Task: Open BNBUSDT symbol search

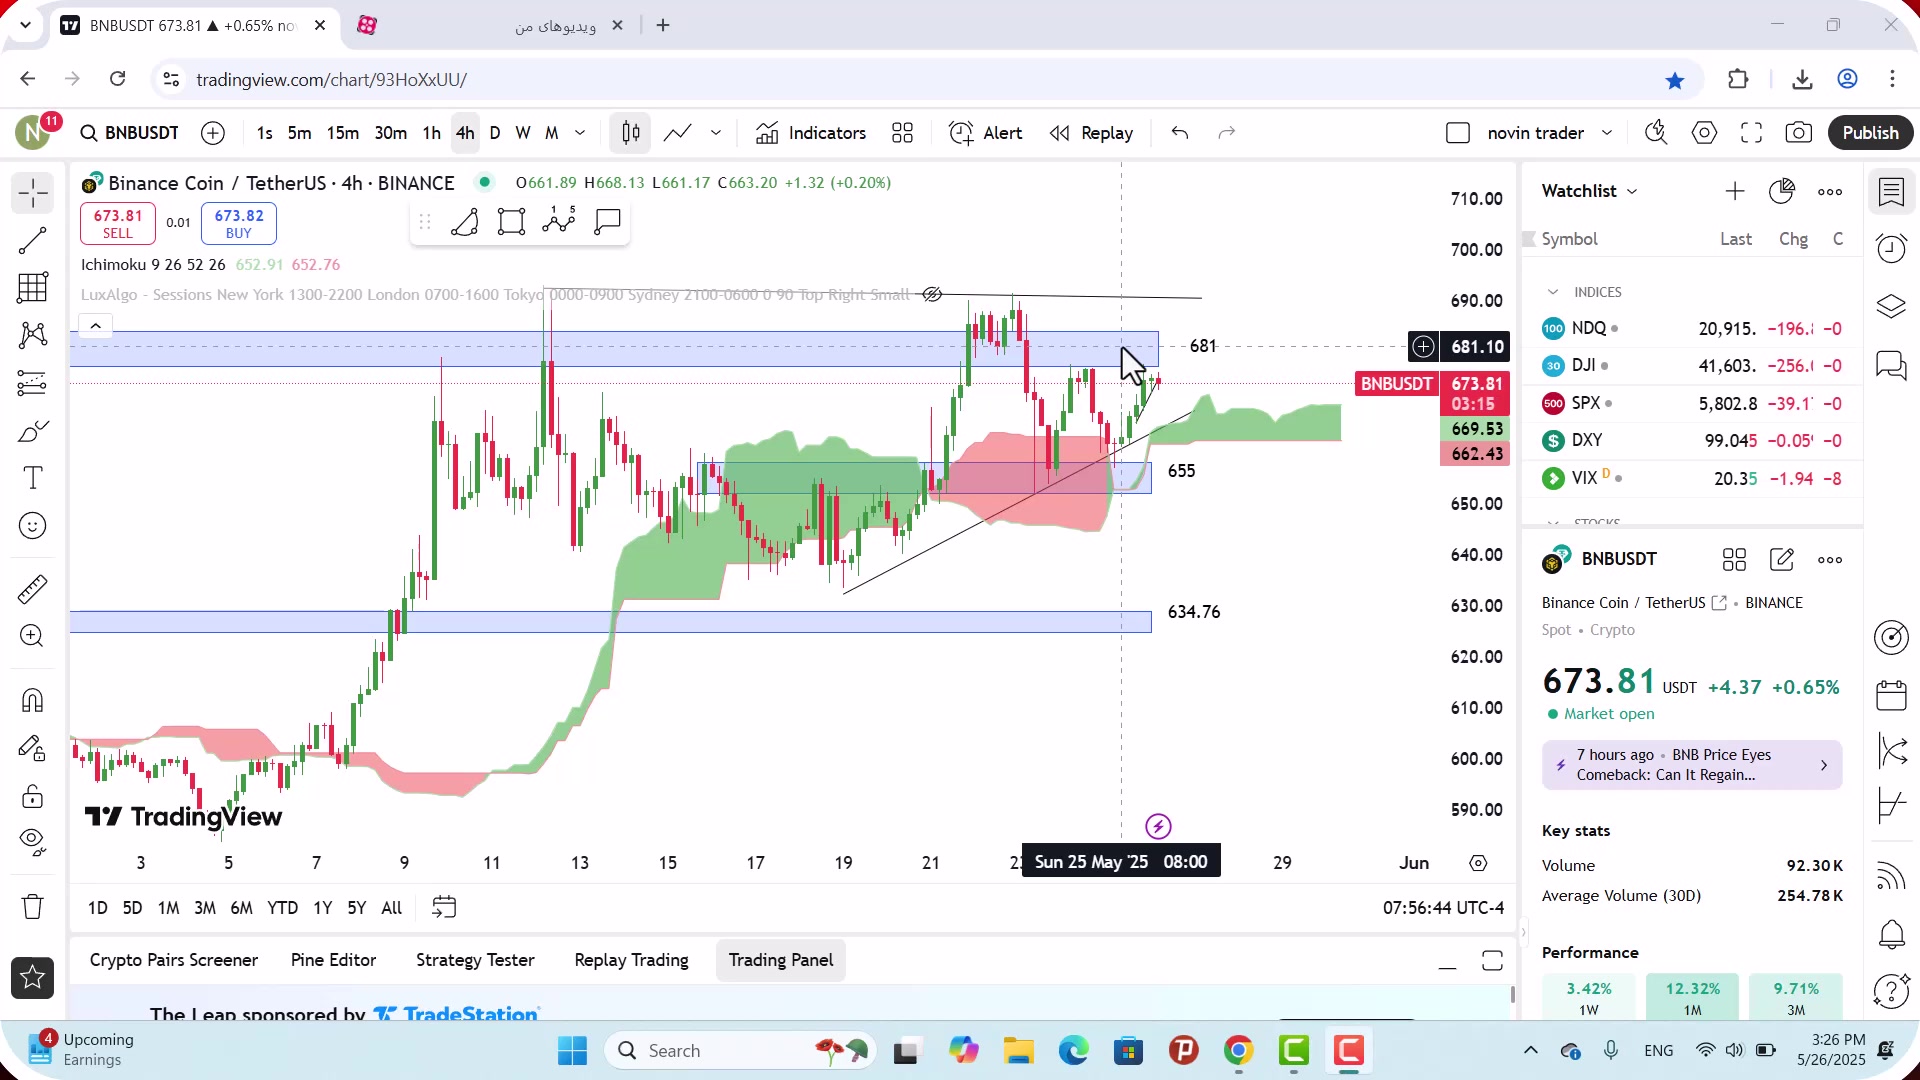Action: pyautogui.click(x=130, y=133)
